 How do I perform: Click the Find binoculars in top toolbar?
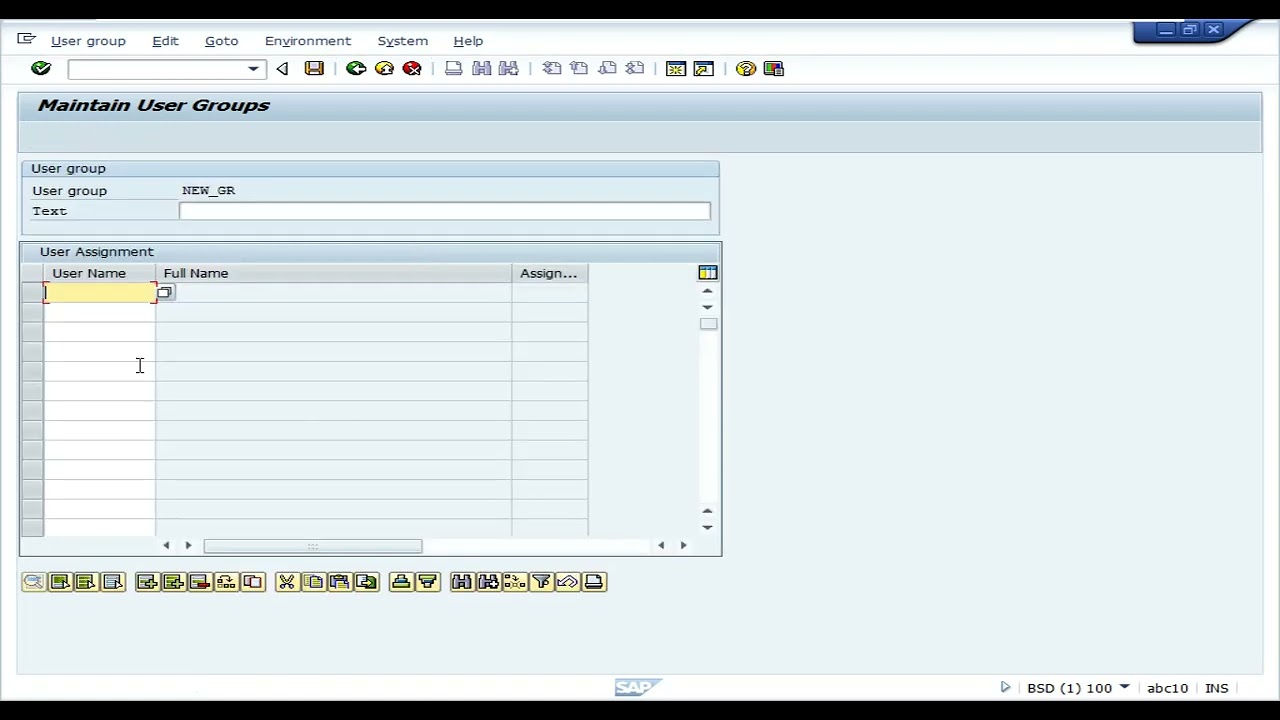pos(481,68)
